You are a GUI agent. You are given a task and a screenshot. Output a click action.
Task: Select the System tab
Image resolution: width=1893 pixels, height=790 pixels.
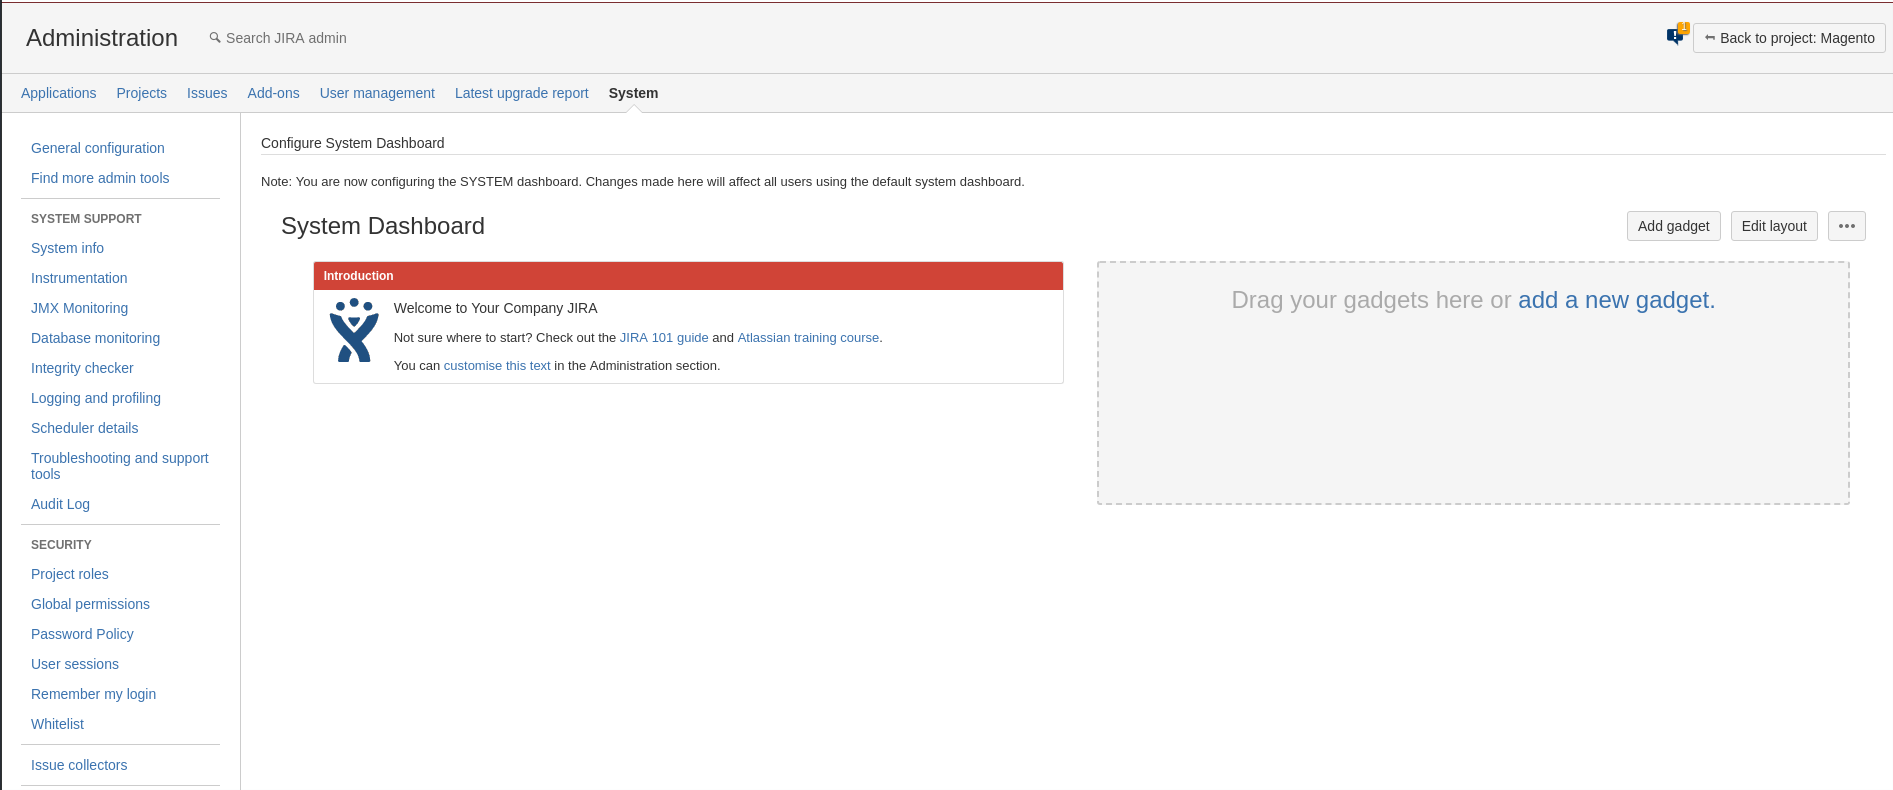coord(633,93)
